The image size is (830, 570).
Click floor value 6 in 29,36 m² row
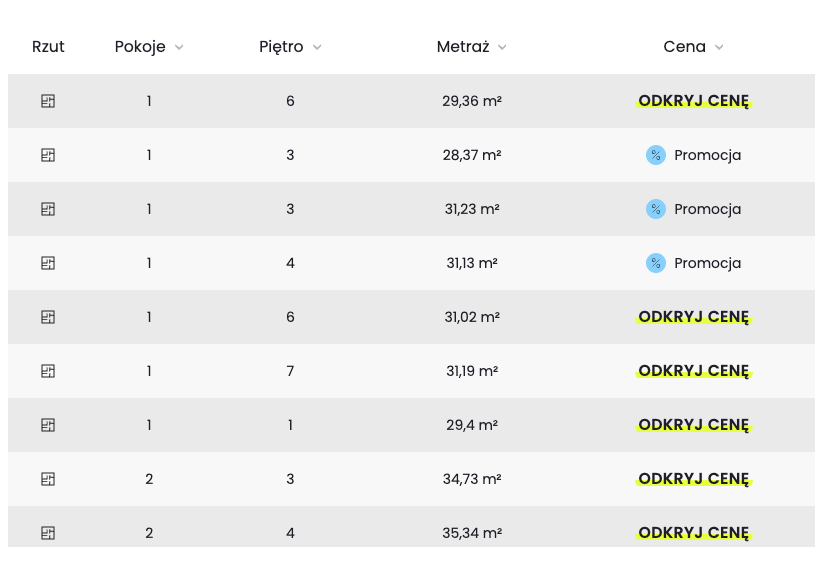point(290,101)
